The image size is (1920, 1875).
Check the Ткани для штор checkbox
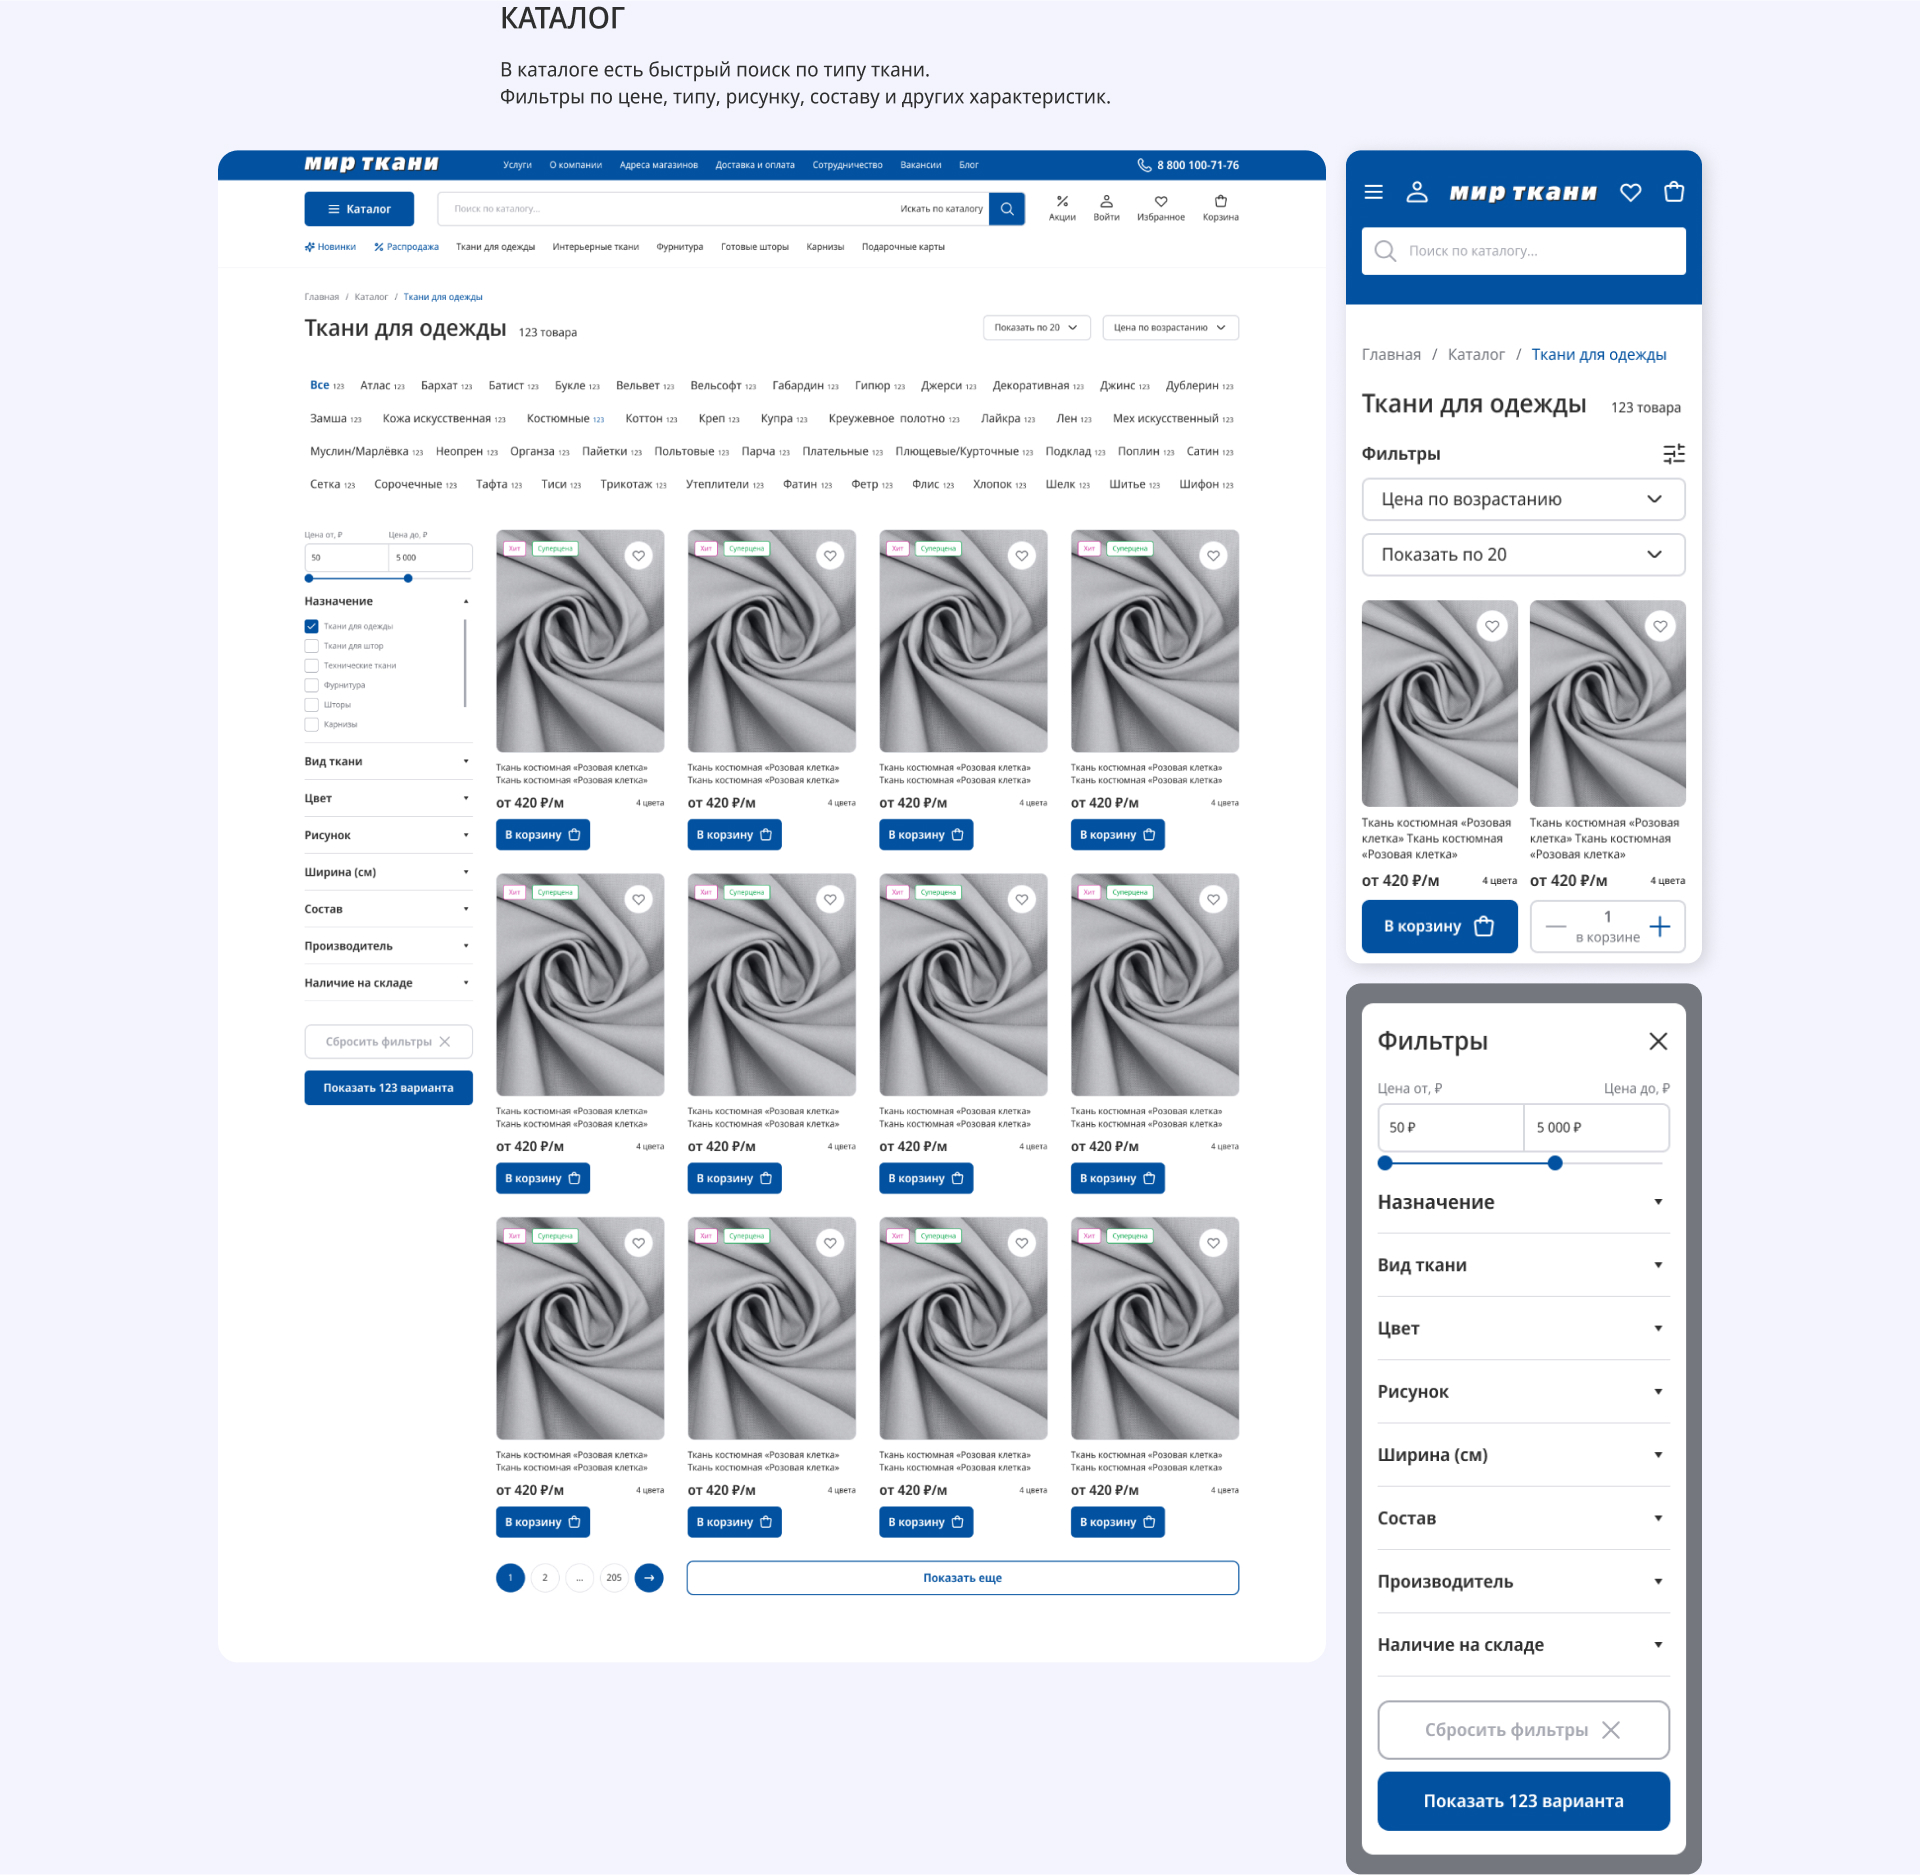click(312, 646)
